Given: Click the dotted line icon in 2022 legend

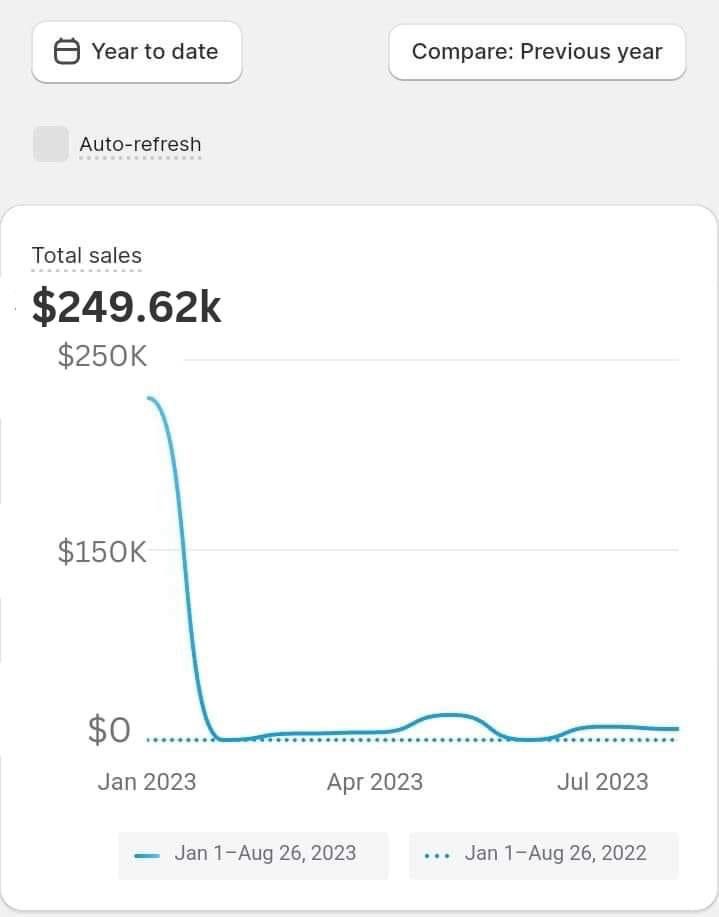Looking at the screenshot, I should [437, 855].
